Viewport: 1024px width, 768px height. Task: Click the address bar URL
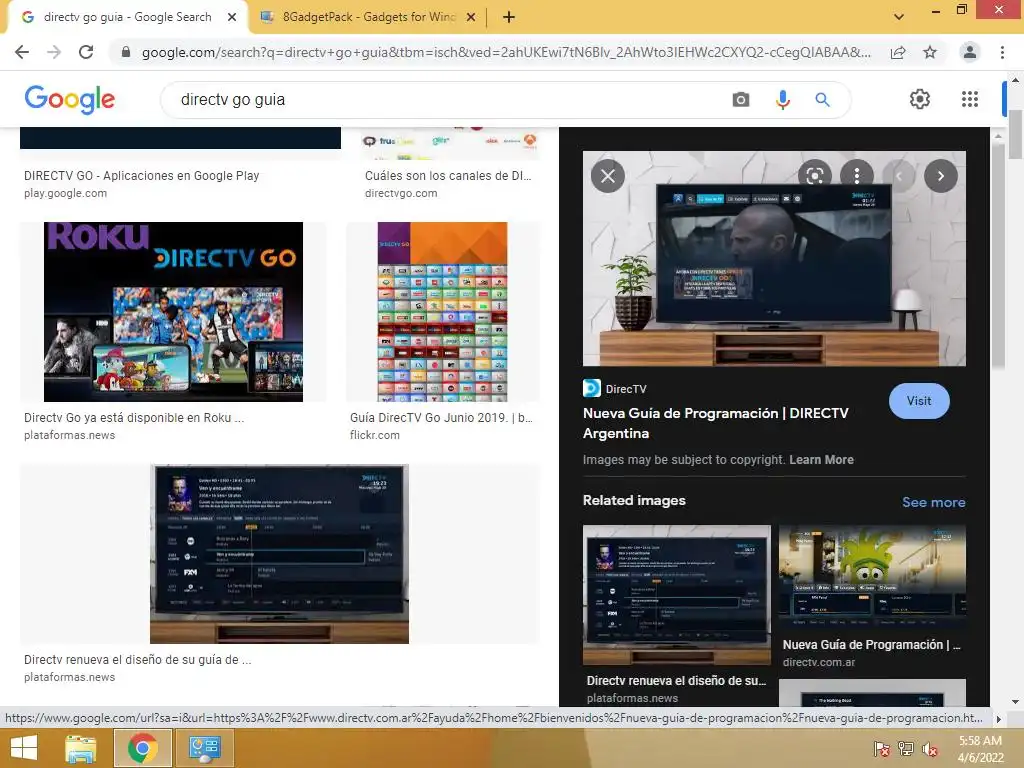pos(506,52)
